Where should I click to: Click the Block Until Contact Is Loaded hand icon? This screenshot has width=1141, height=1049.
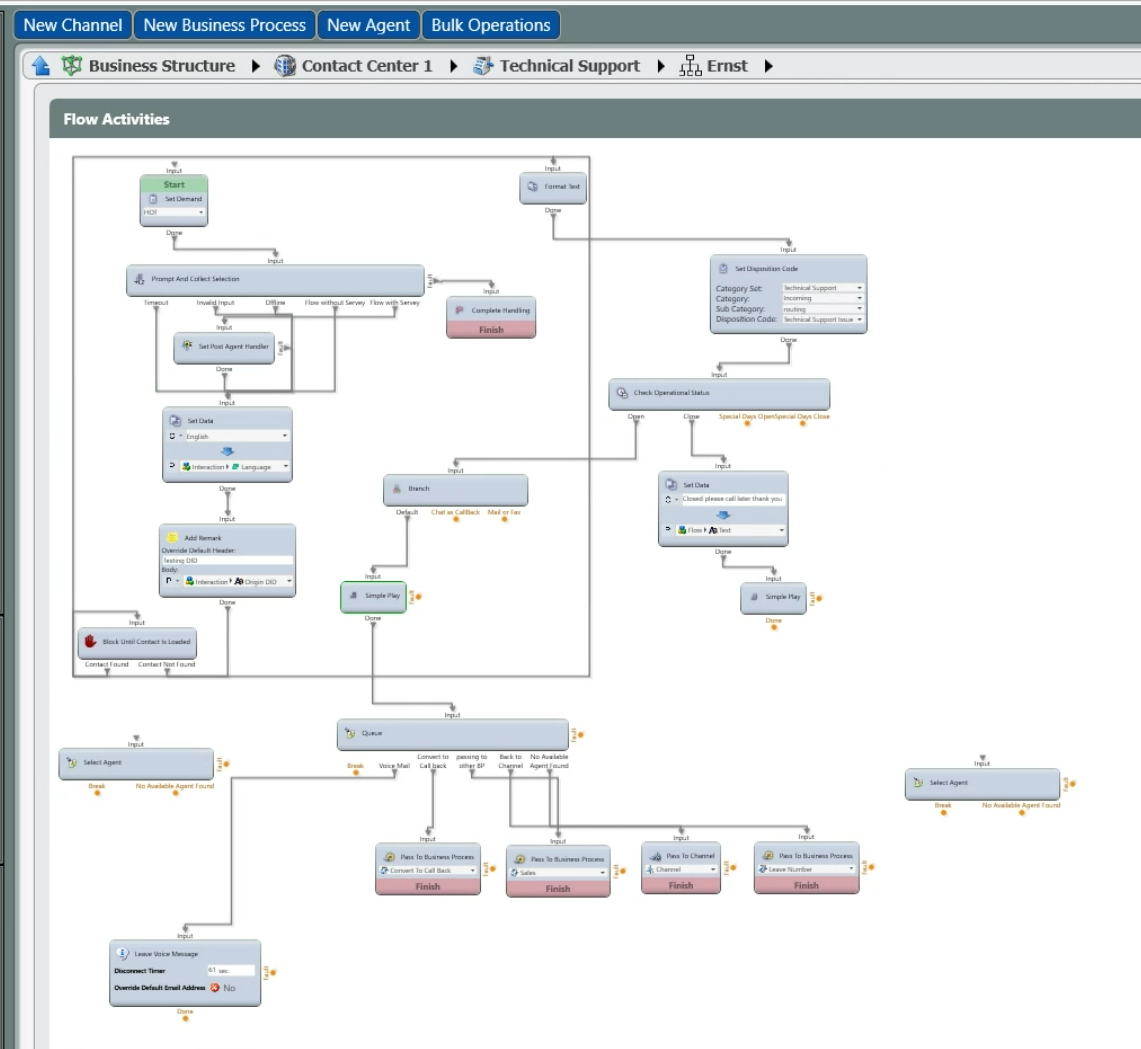(x=90, y=641)
